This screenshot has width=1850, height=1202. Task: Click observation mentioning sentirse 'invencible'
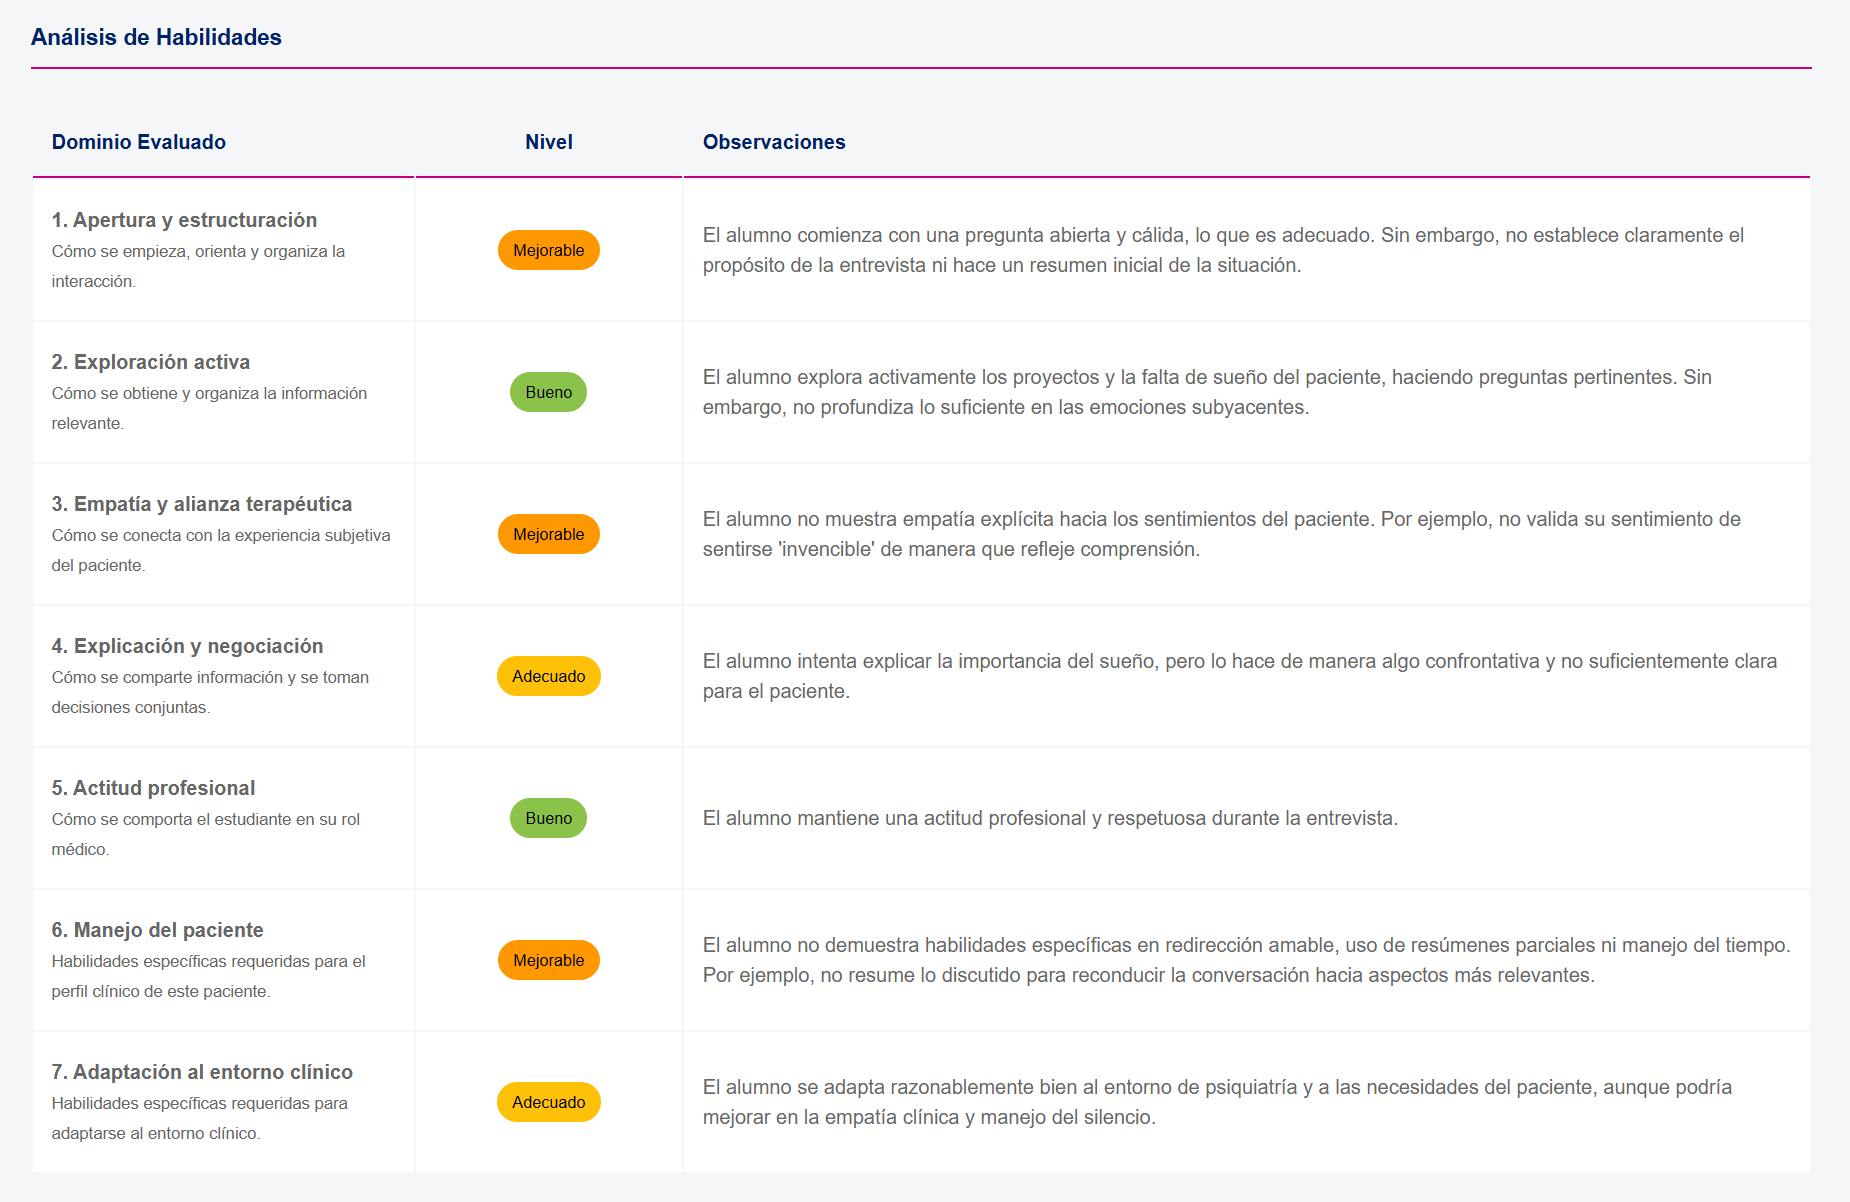[x=1222, y=534]
